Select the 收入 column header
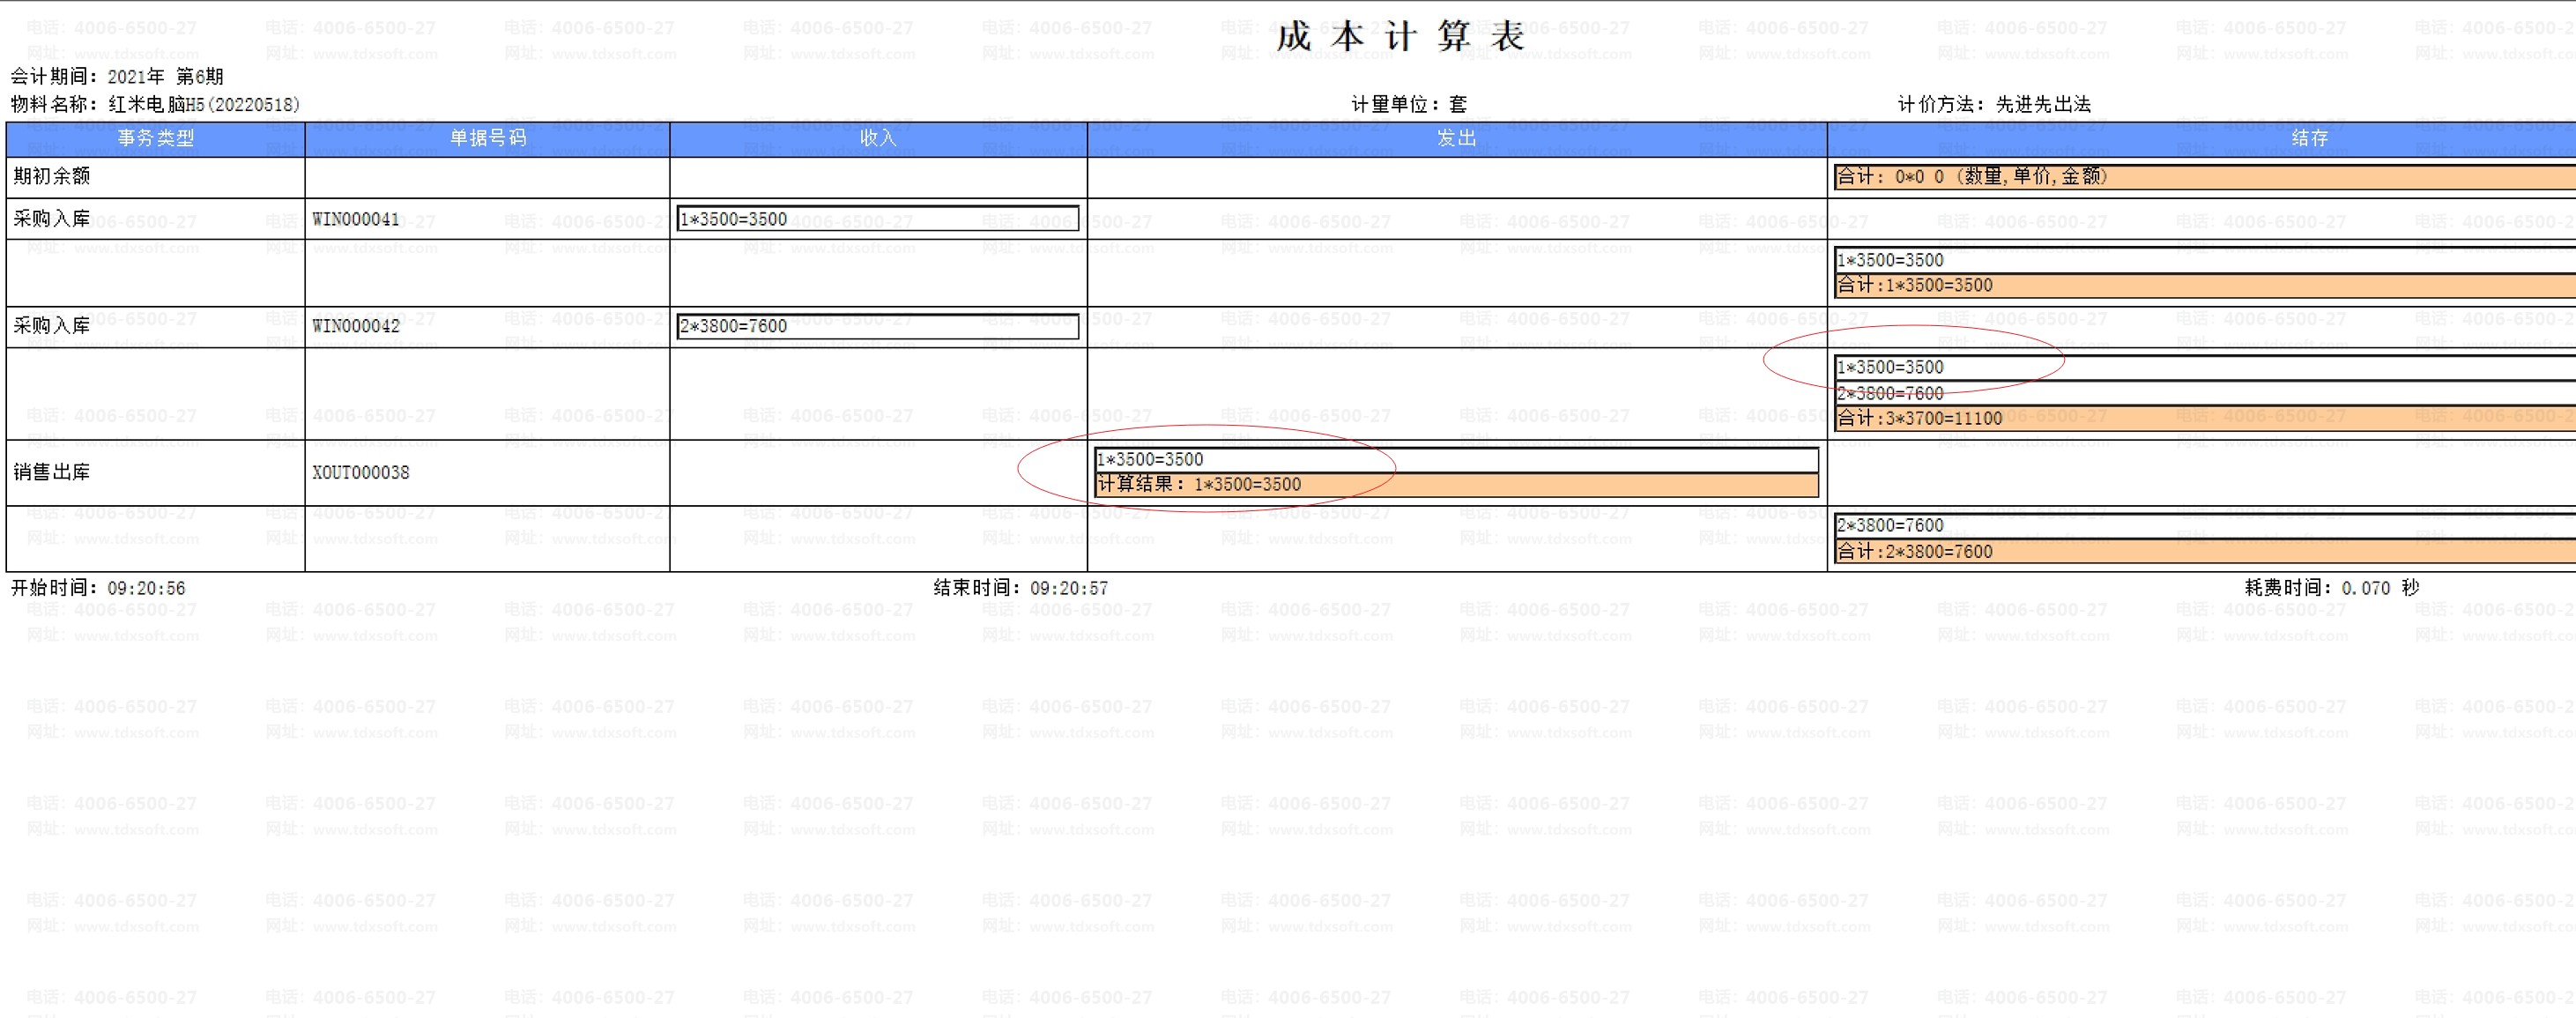2576x1018 pixels. coord(878,138)
